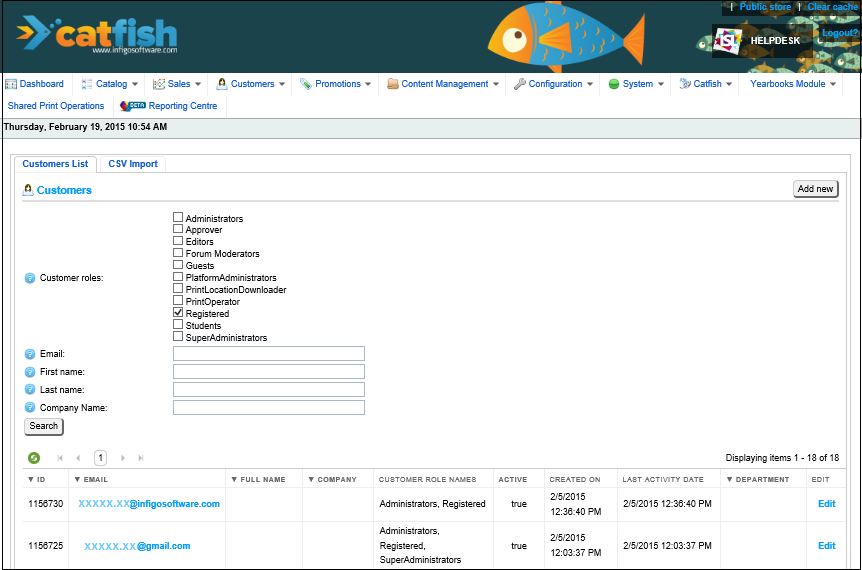
Task: Uncheck the Registered role checkbox
Action: (x=178, y=313)
